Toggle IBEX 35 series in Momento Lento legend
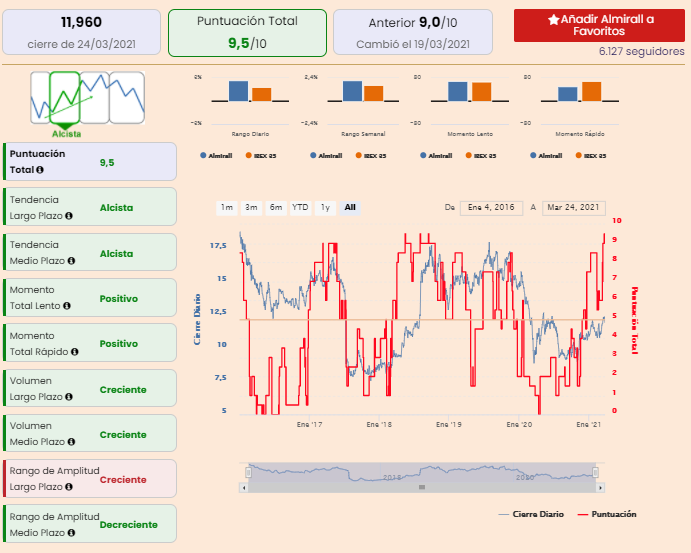This screenshot has width=691, height=553. point(481,156)
